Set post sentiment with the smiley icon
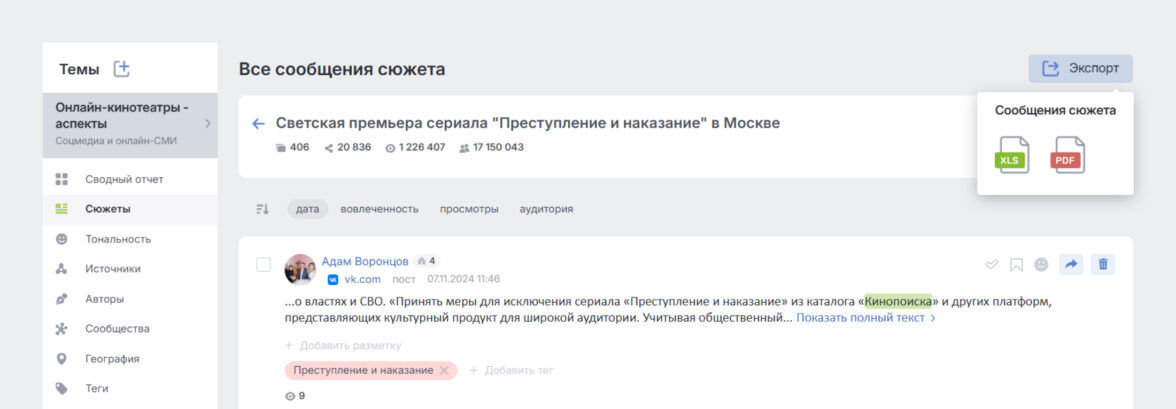Screen dimensions: 1176x409 [x=1041, y=264]
